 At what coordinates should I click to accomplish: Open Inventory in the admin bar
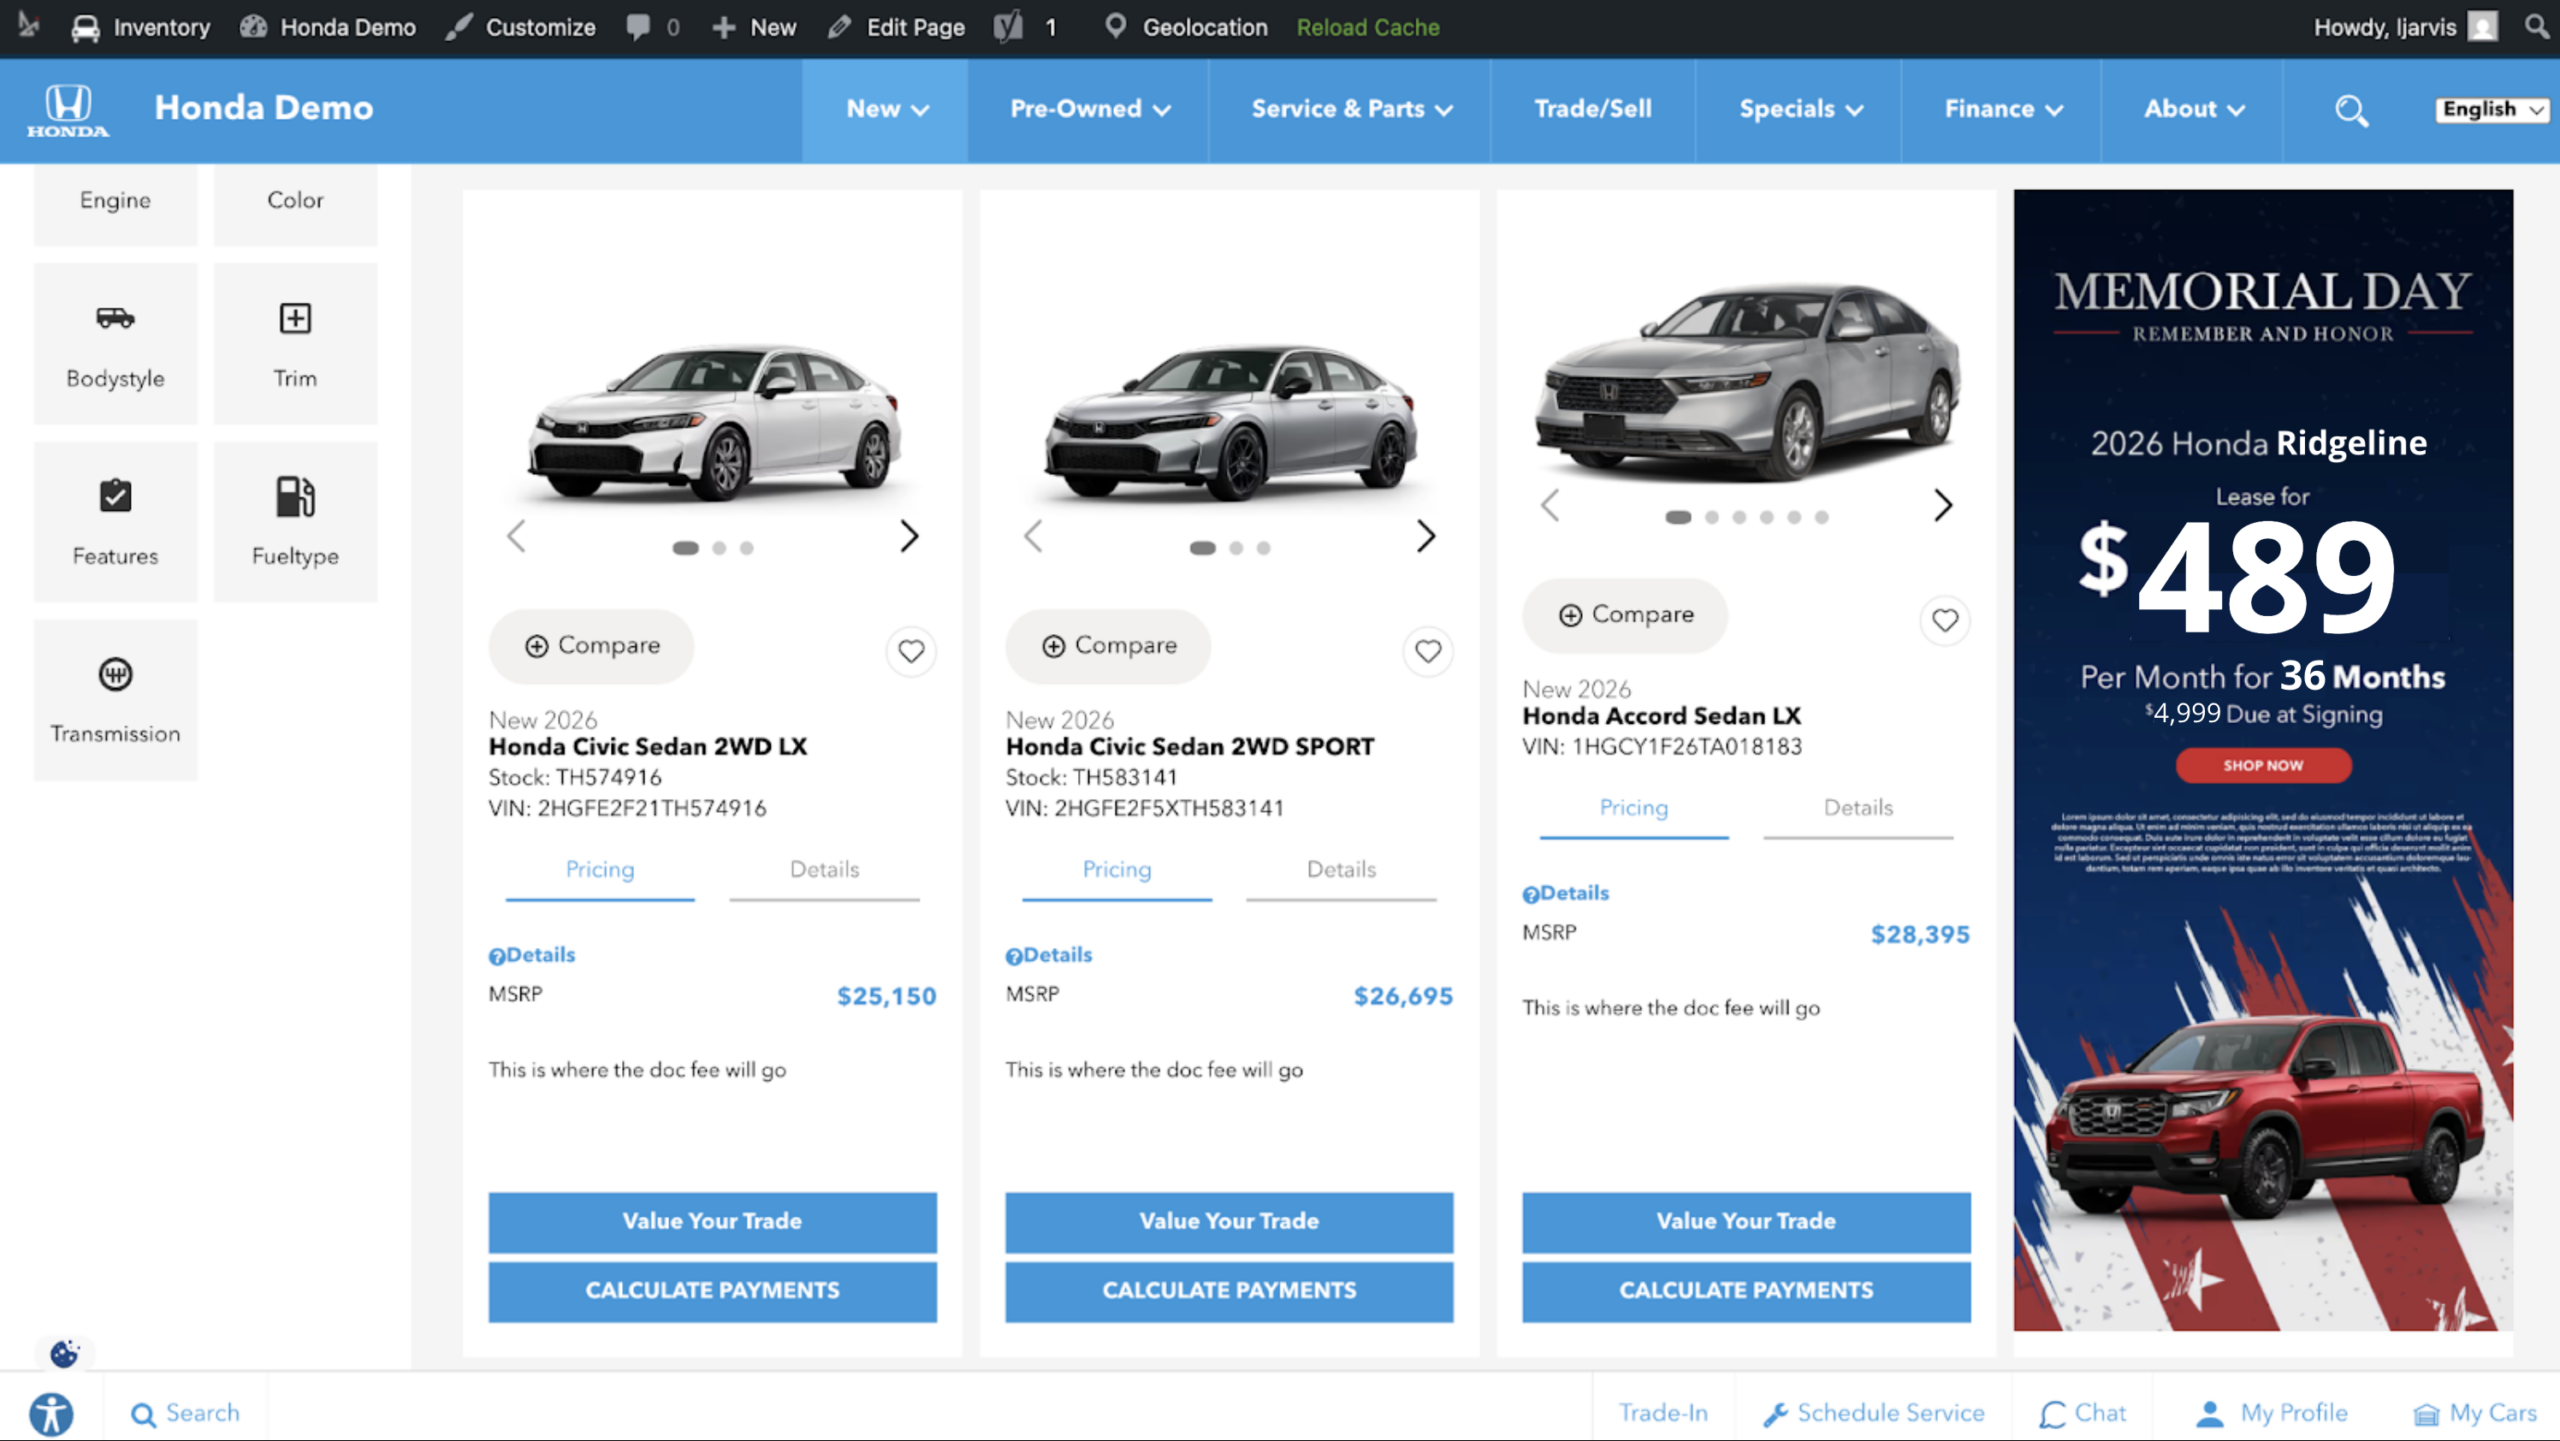(x=141, y=27)
